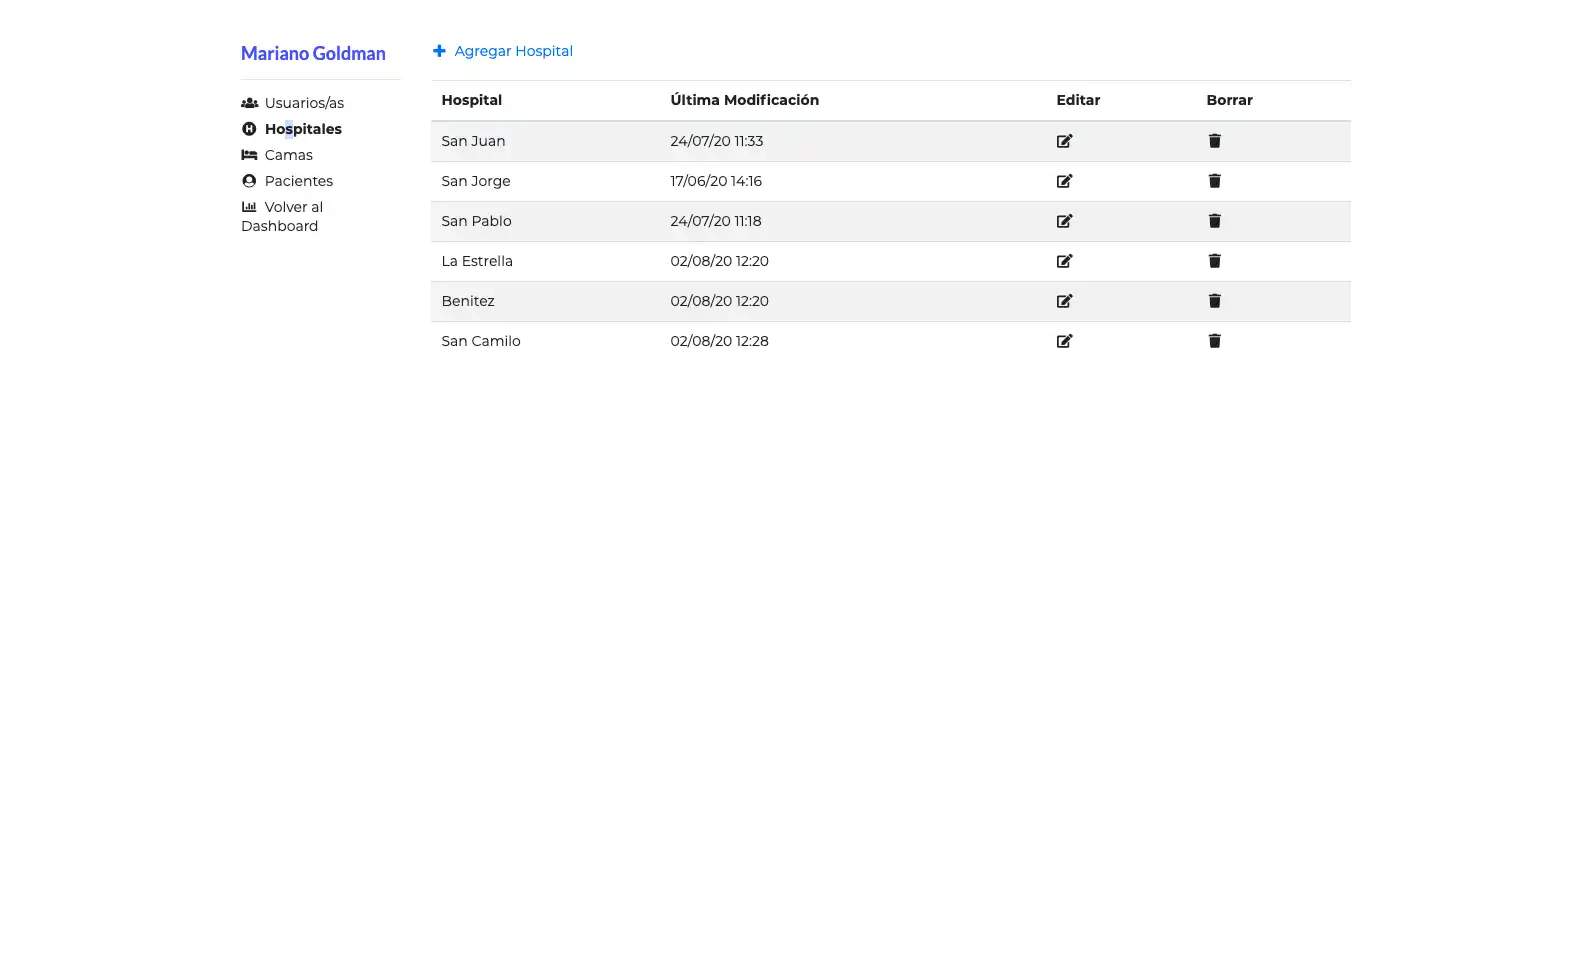Click Benitez's date 02/08/20 12:20
Viewport: 1592px width, 977px height.
[x=720, y=301]
